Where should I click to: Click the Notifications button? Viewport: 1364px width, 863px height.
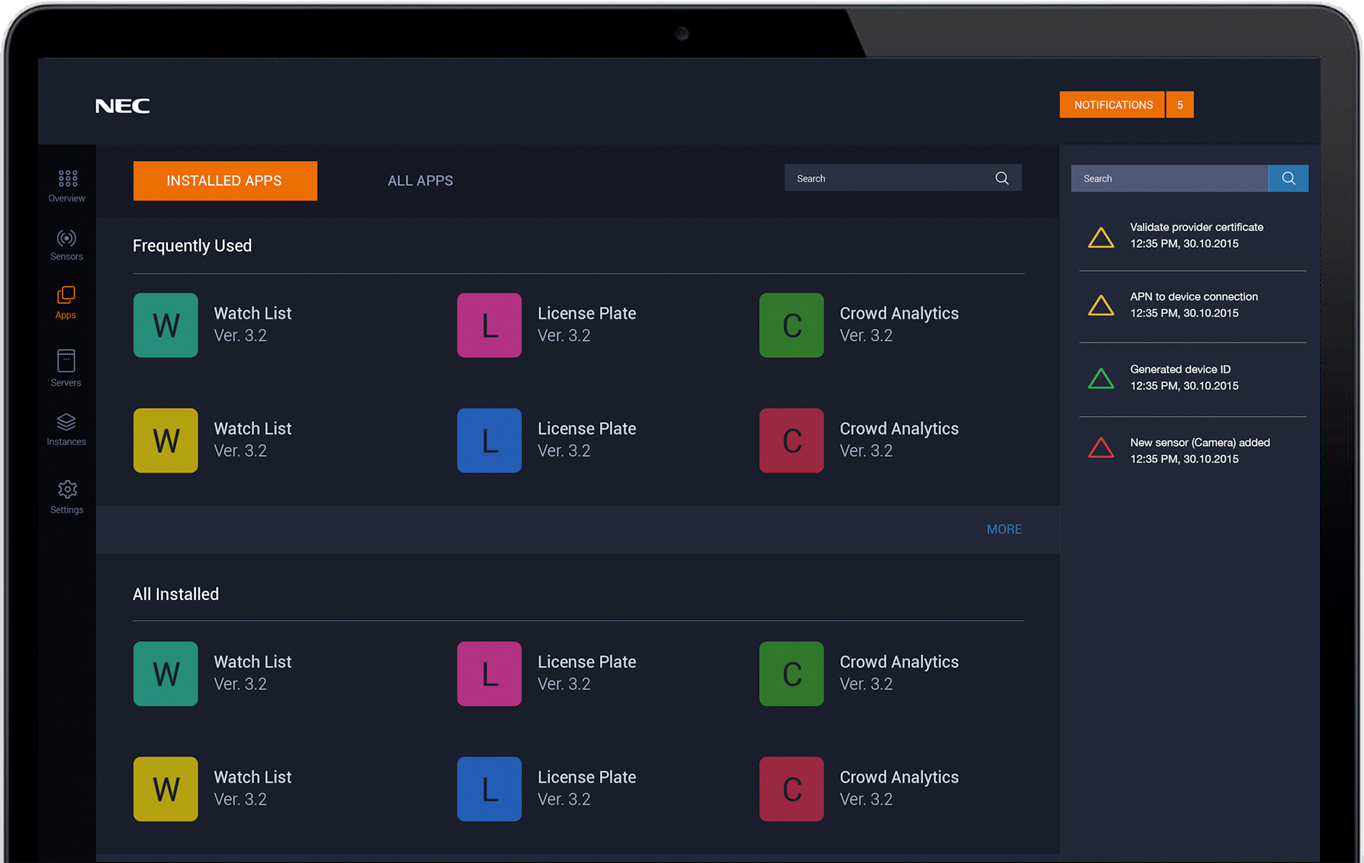click(1112, 105)
